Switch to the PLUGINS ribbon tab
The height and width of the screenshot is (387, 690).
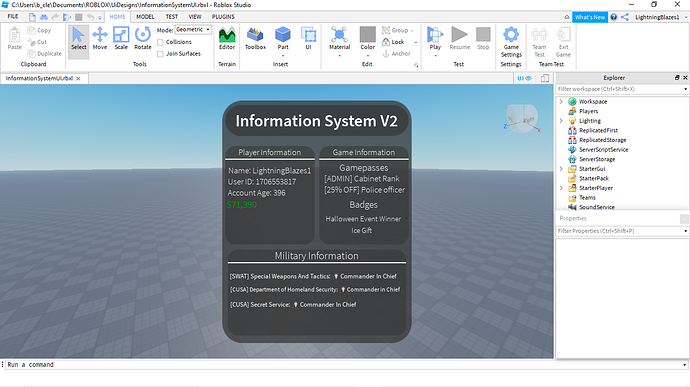click(x=223, y=17)
